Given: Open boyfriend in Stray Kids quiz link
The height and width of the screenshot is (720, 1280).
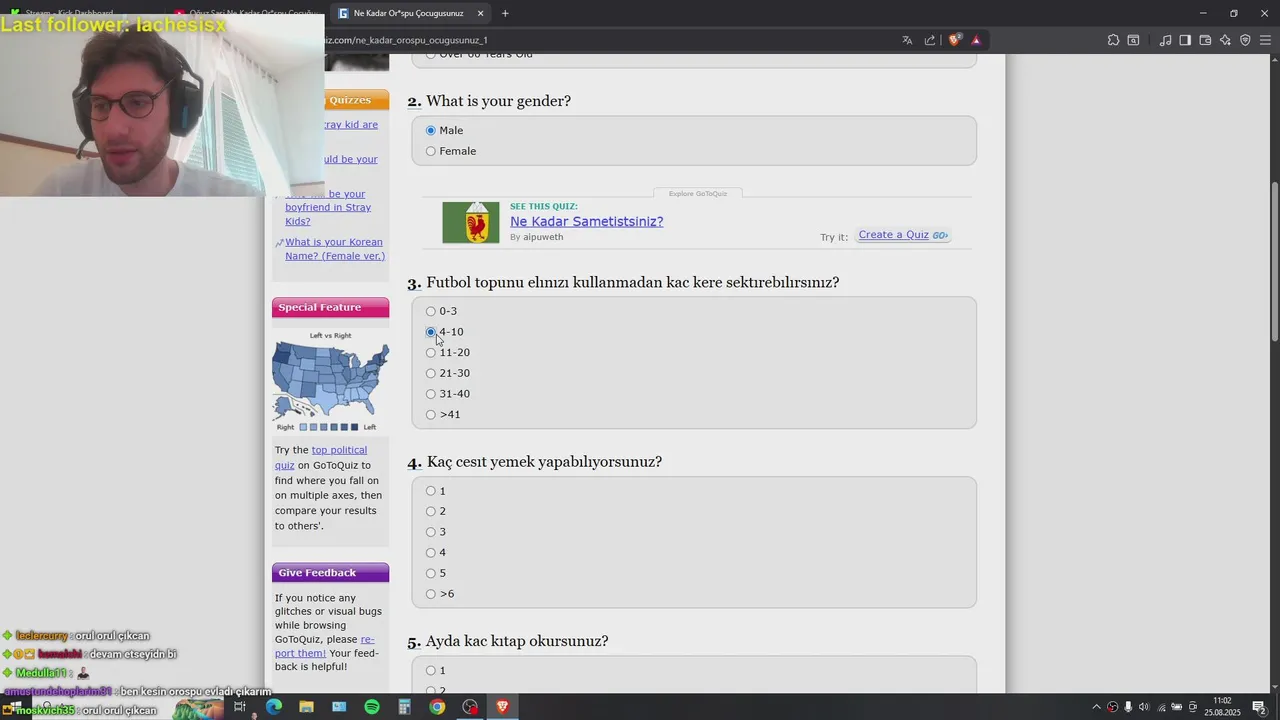Looking at the screenshot, I should [328, 208].
